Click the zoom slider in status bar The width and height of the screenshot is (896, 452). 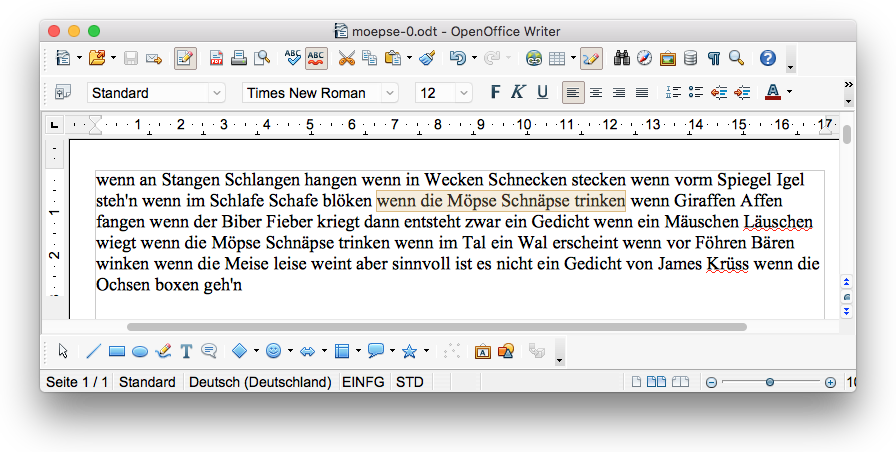[x=769, y=382]
